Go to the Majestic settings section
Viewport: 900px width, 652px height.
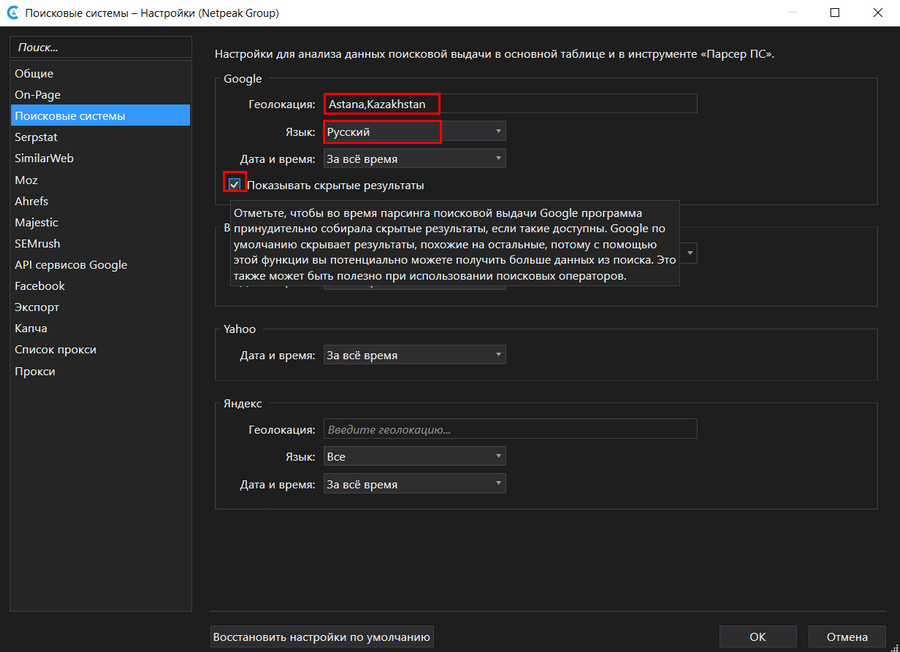pyautogui.click(x=100, y=223)
